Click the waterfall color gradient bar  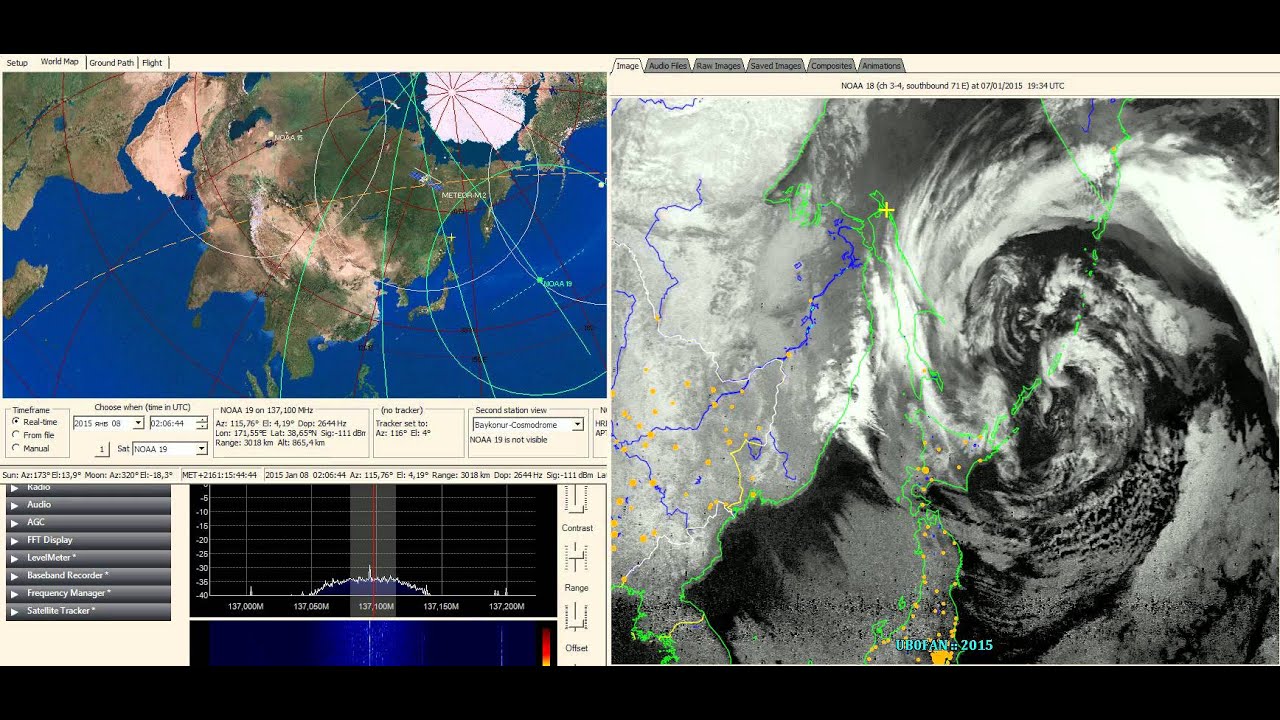546,645
